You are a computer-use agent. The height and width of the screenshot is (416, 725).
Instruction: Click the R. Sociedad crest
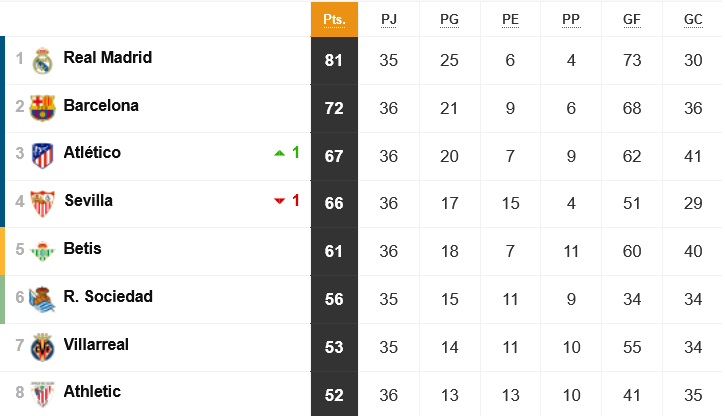click(42, 299)
